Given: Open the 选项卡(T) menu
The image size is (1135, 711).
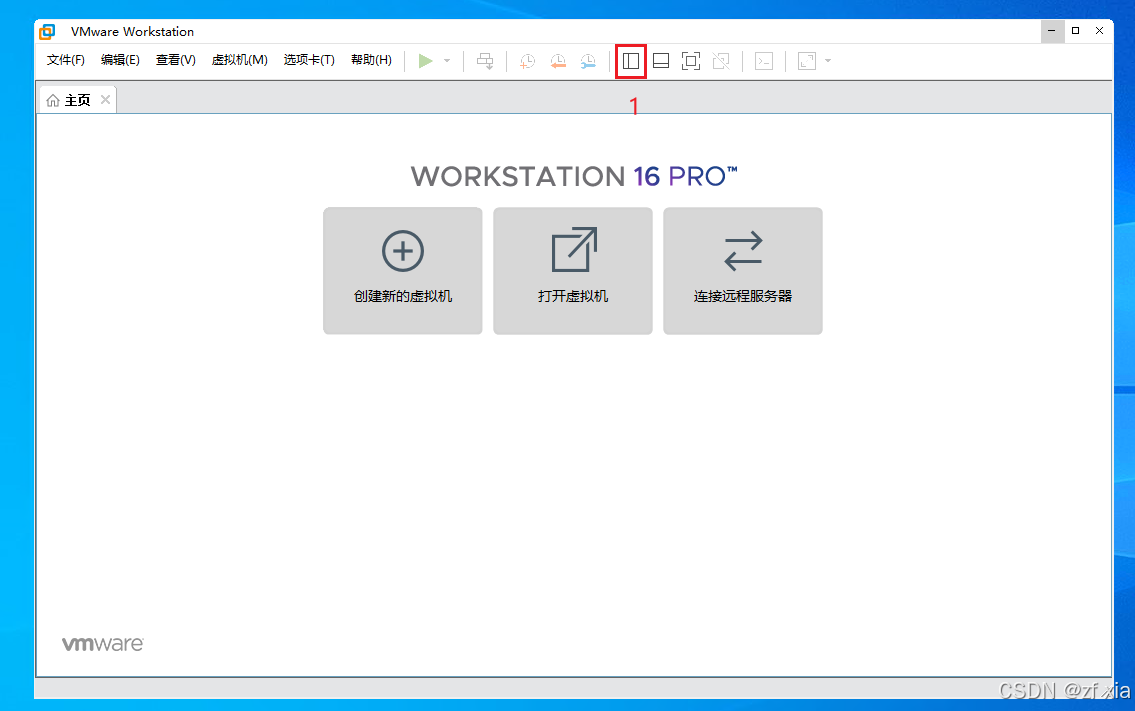Looking at the screenshot, I should pos(309,60).
